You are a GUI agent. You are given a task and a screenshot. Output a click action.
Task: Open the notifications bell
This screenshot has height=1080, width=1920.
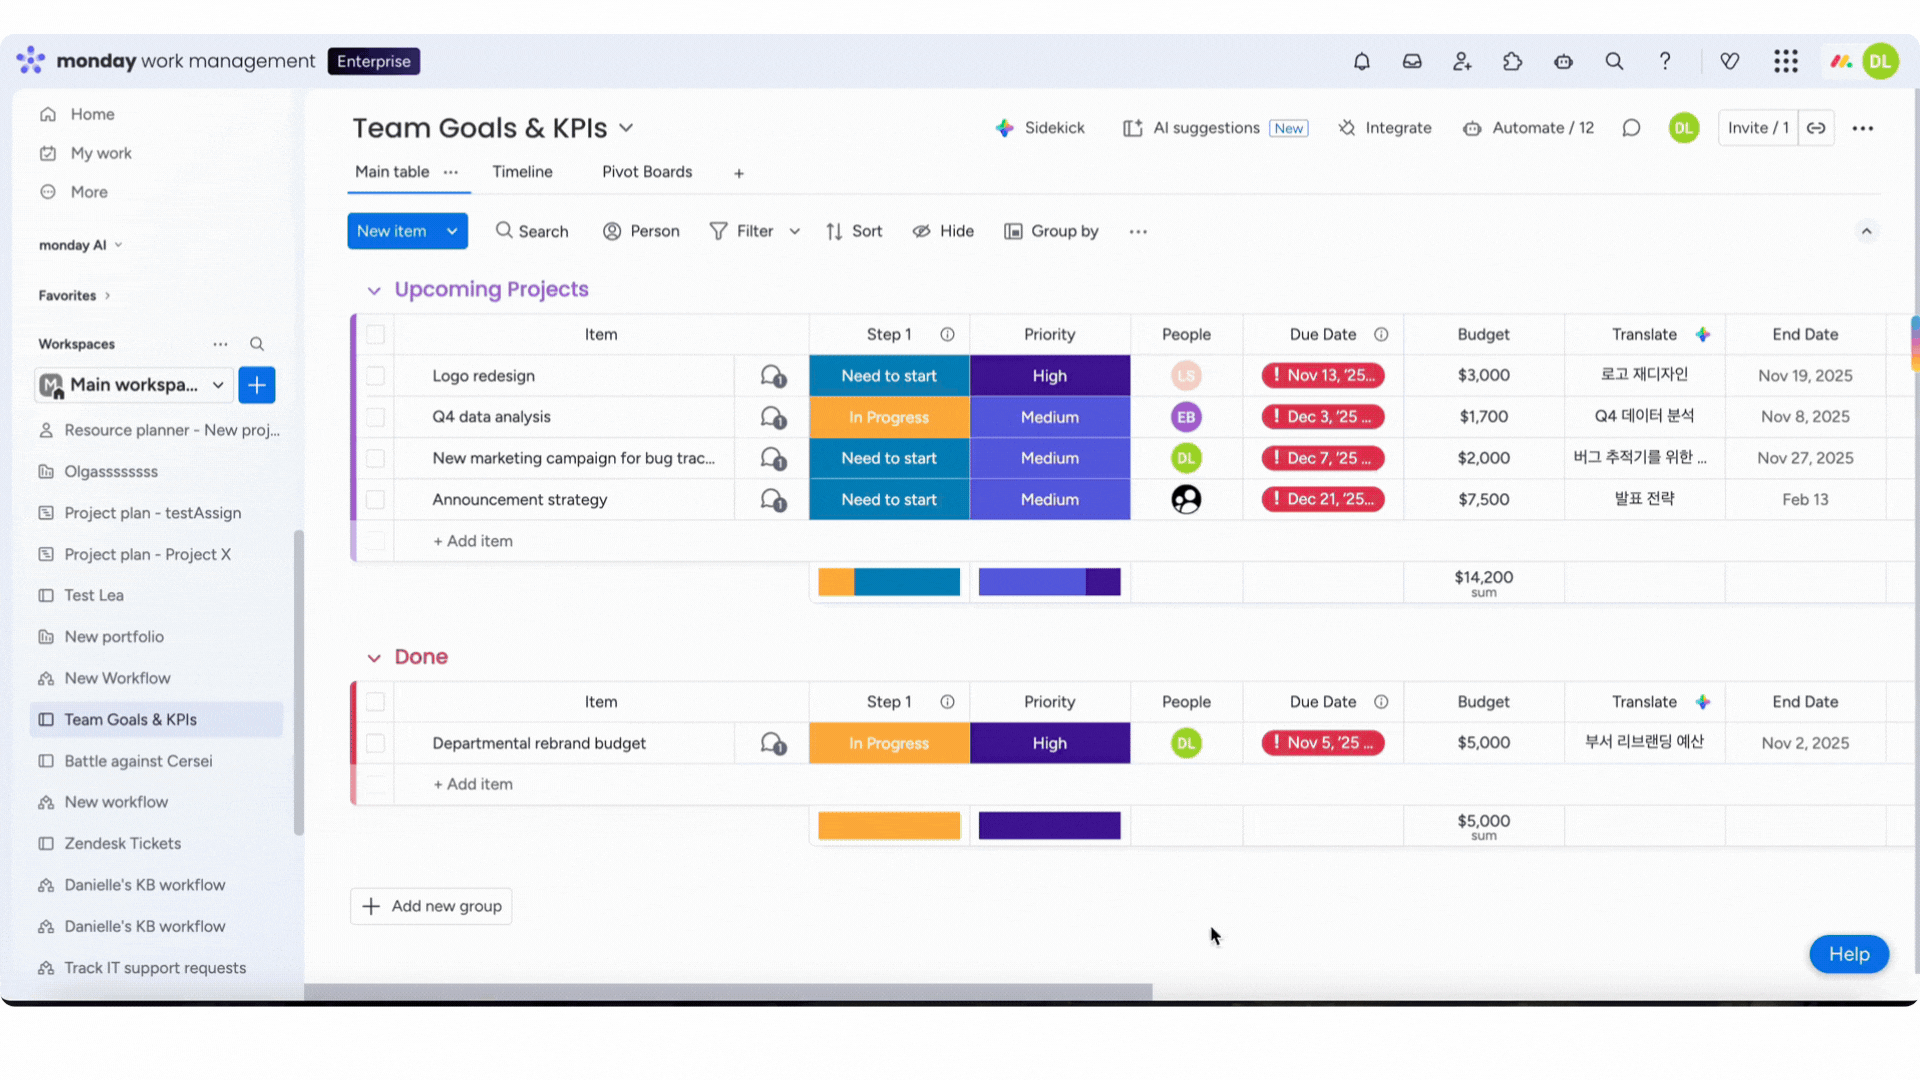point(1361,61)
